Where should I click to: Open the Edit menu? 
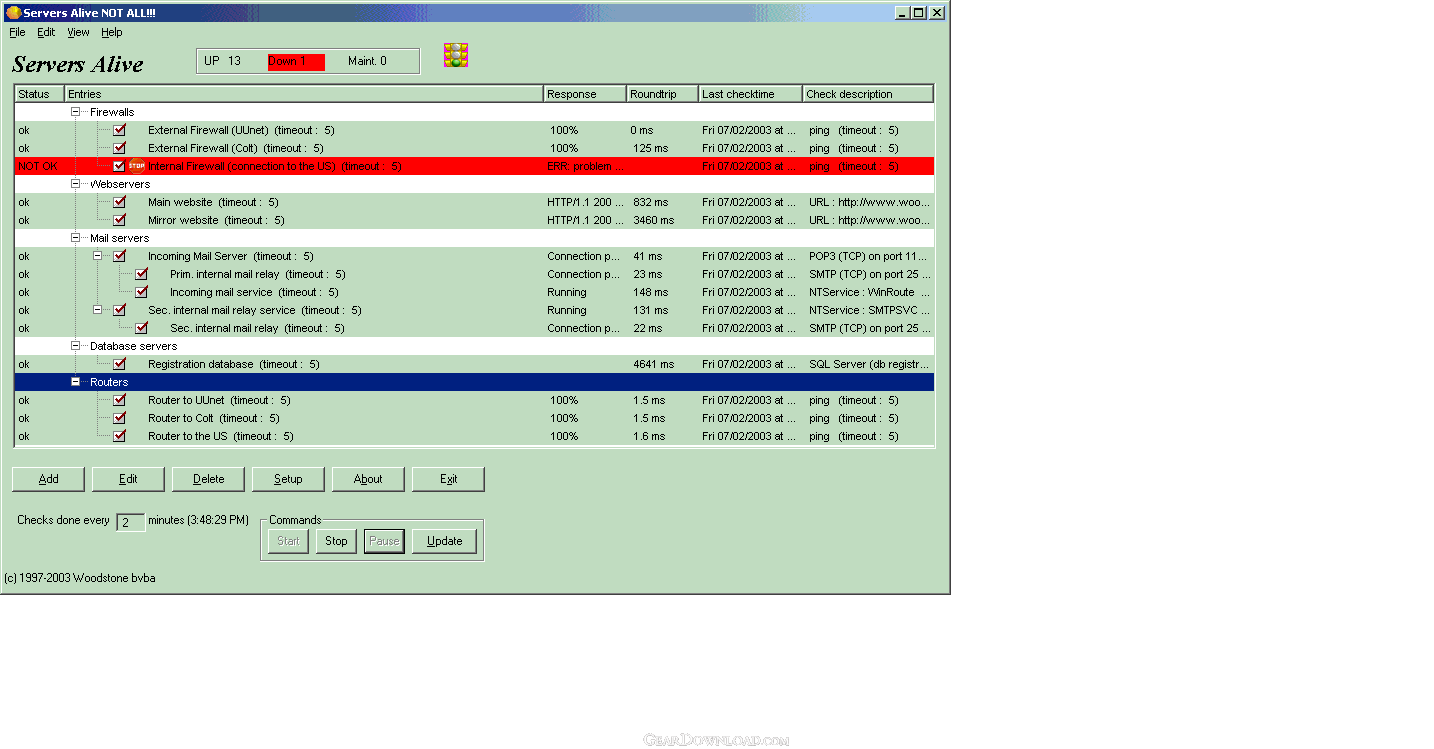tap(46, 32)
